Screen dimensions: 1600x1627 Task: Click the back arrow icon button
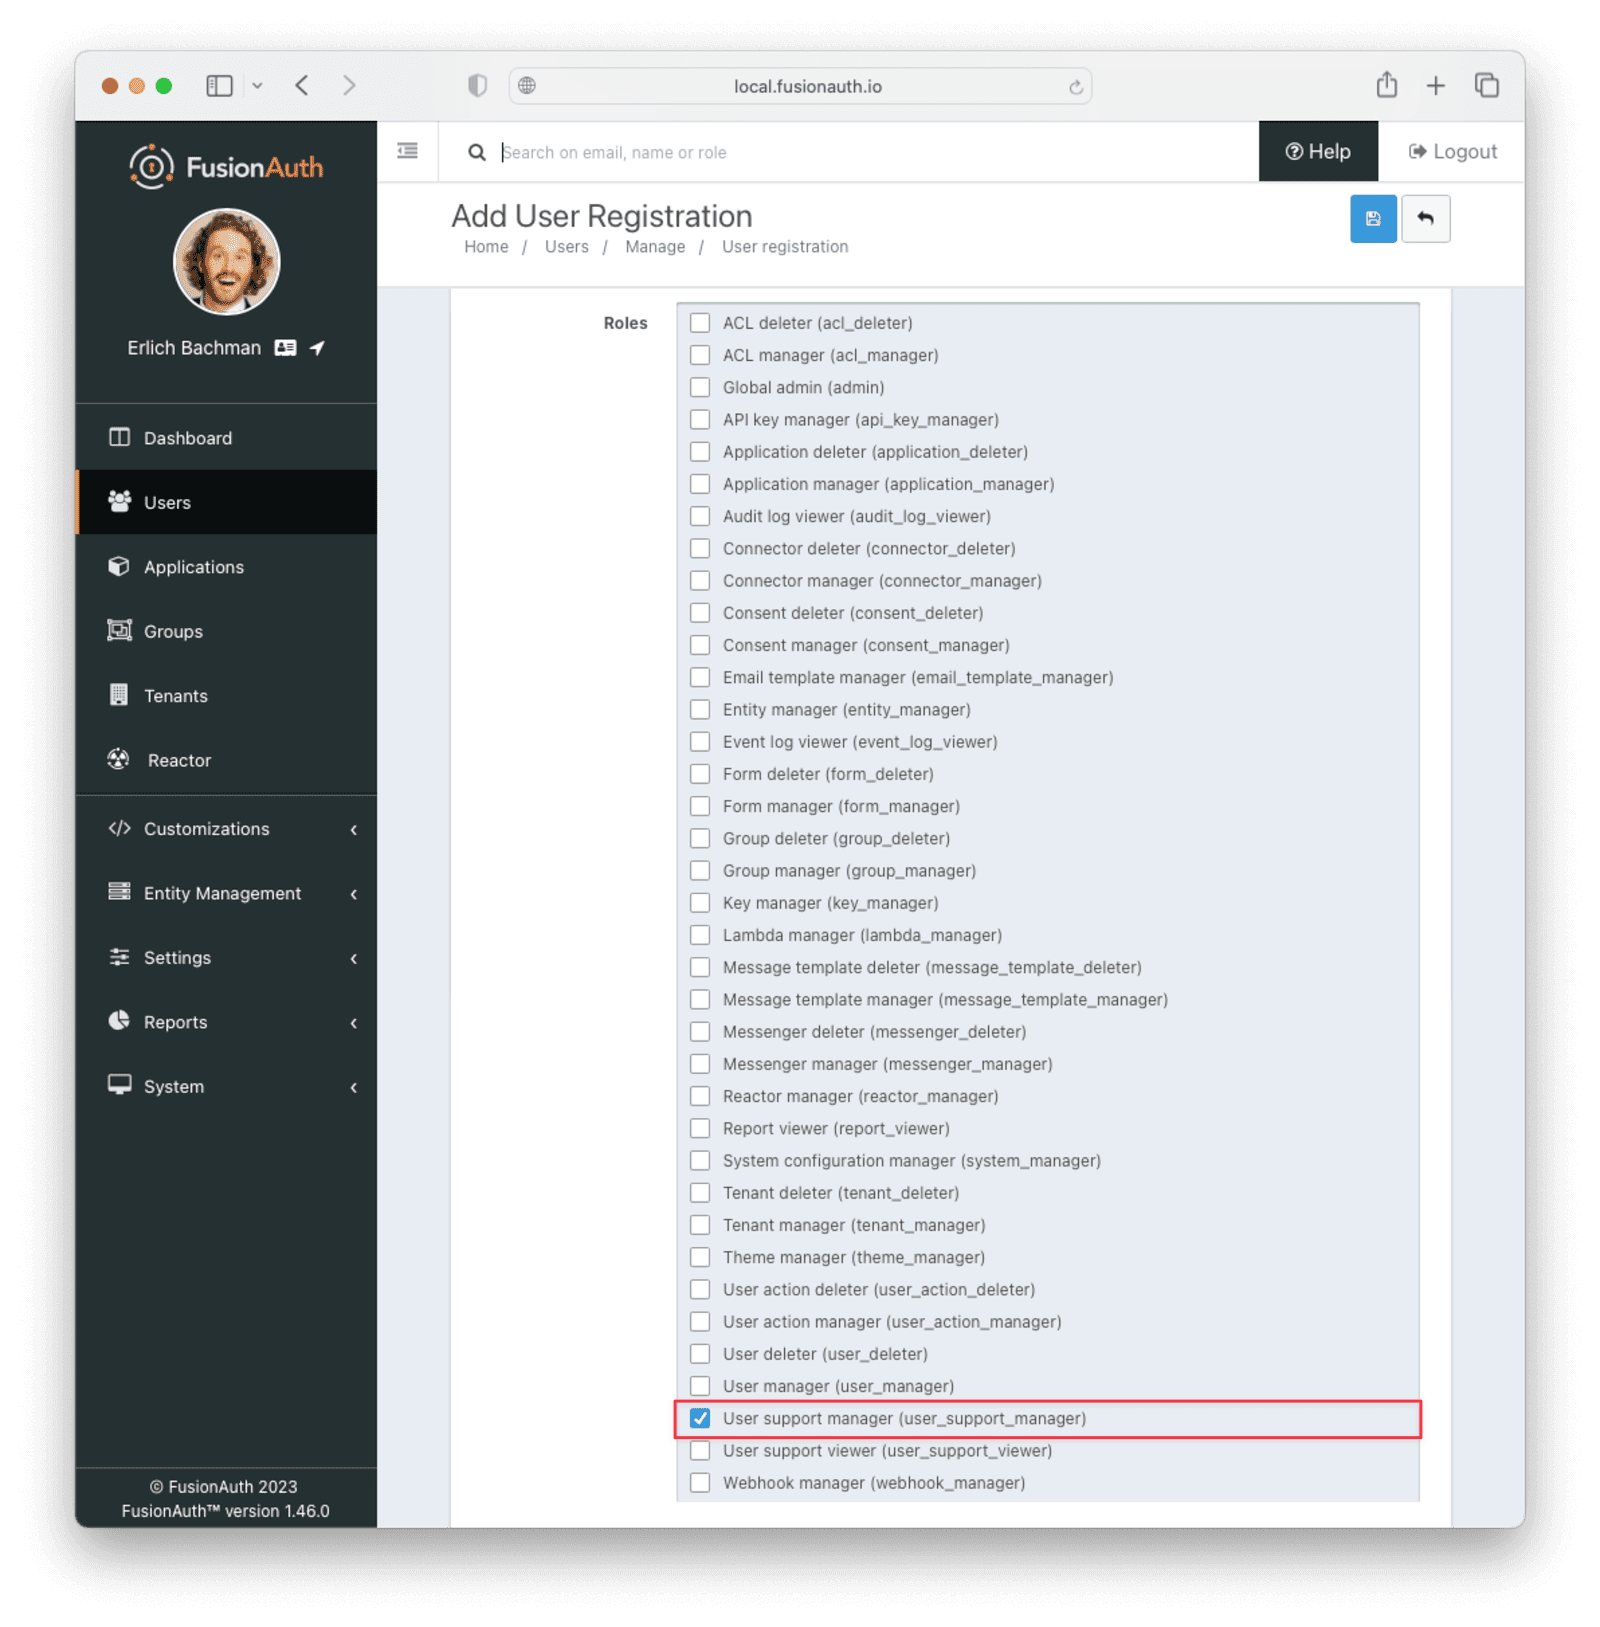[1425, 219]
